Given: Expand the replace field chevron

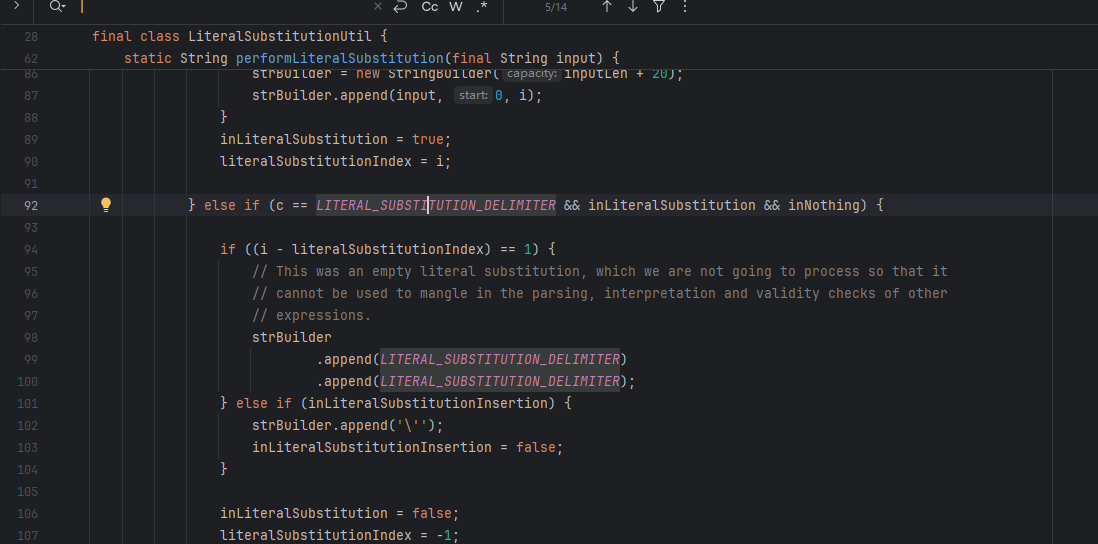Looking at the screenshot, I should pos(16,6).
